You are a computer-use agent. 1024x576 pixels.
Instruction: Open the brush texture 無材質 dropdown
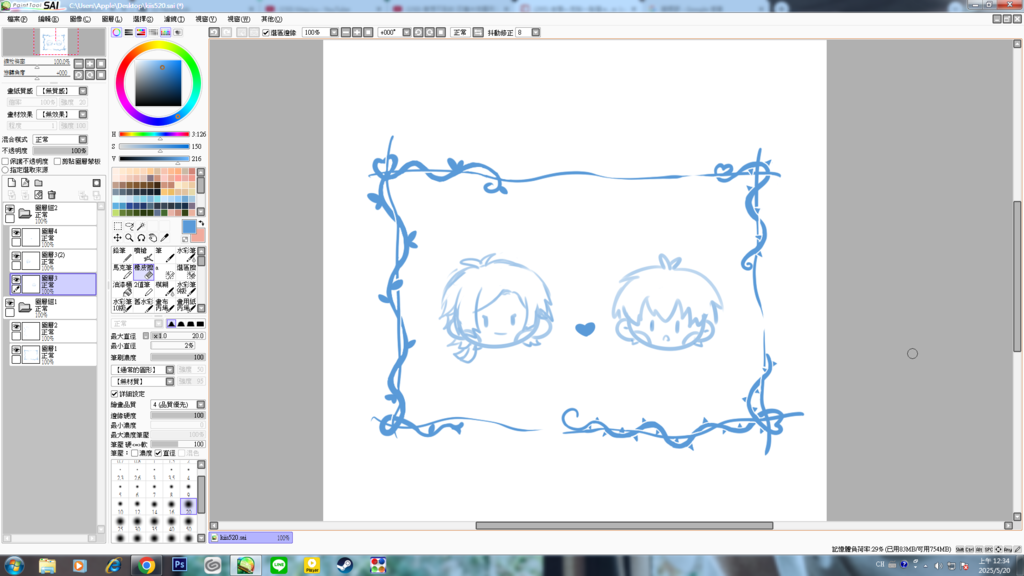[x=170, y=381]
